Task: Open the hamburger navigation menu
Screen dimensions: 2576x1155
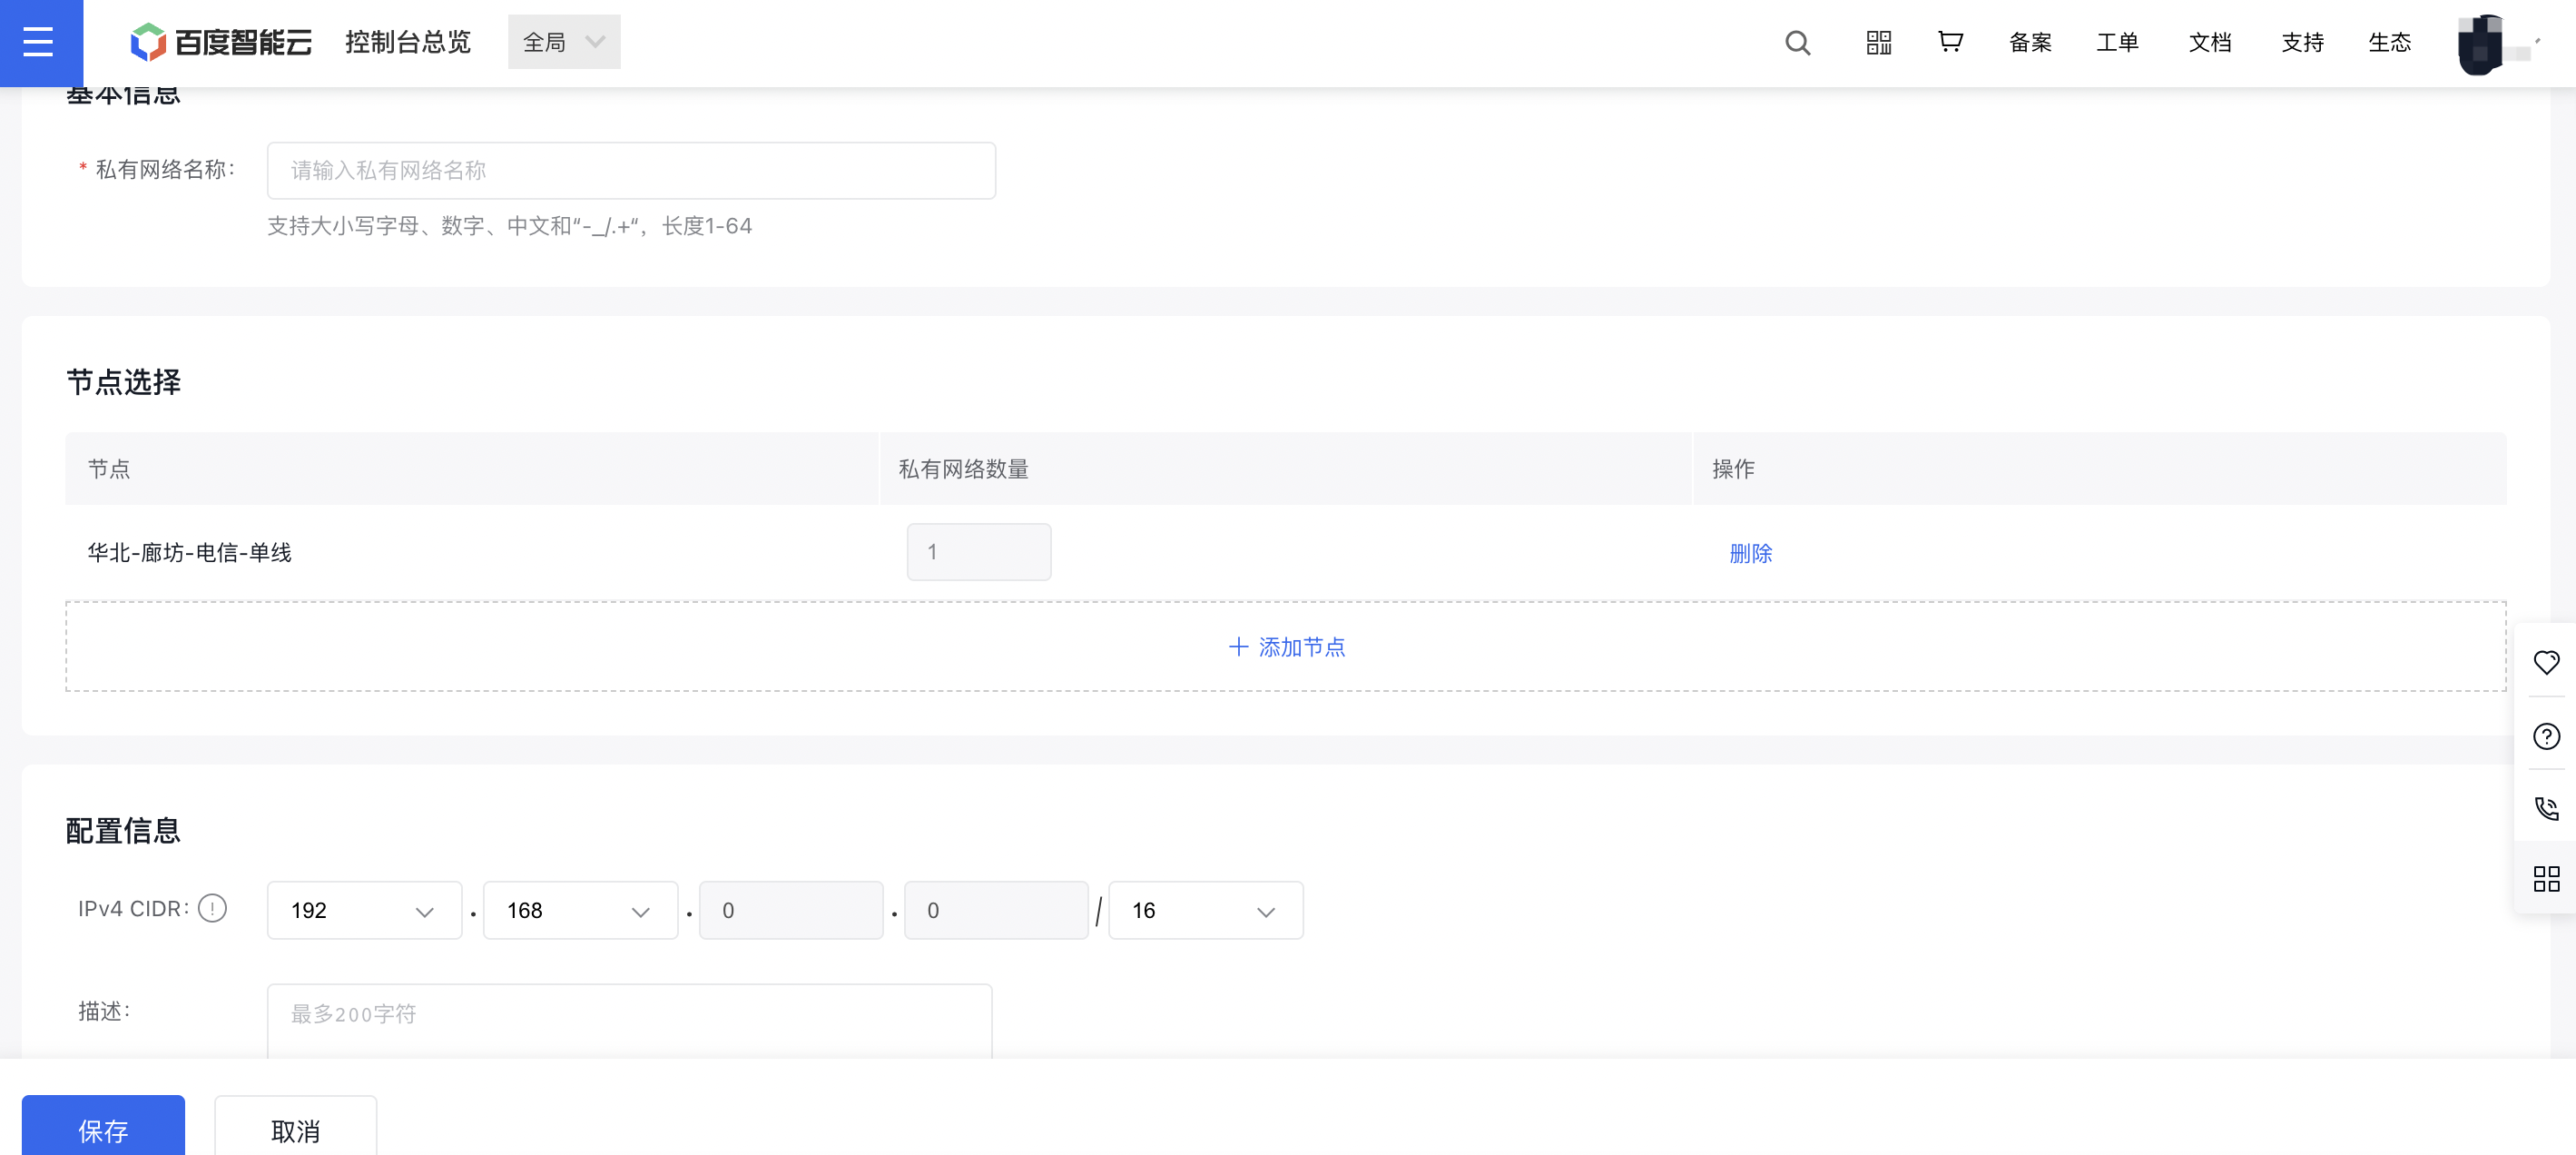Action: 38,42
